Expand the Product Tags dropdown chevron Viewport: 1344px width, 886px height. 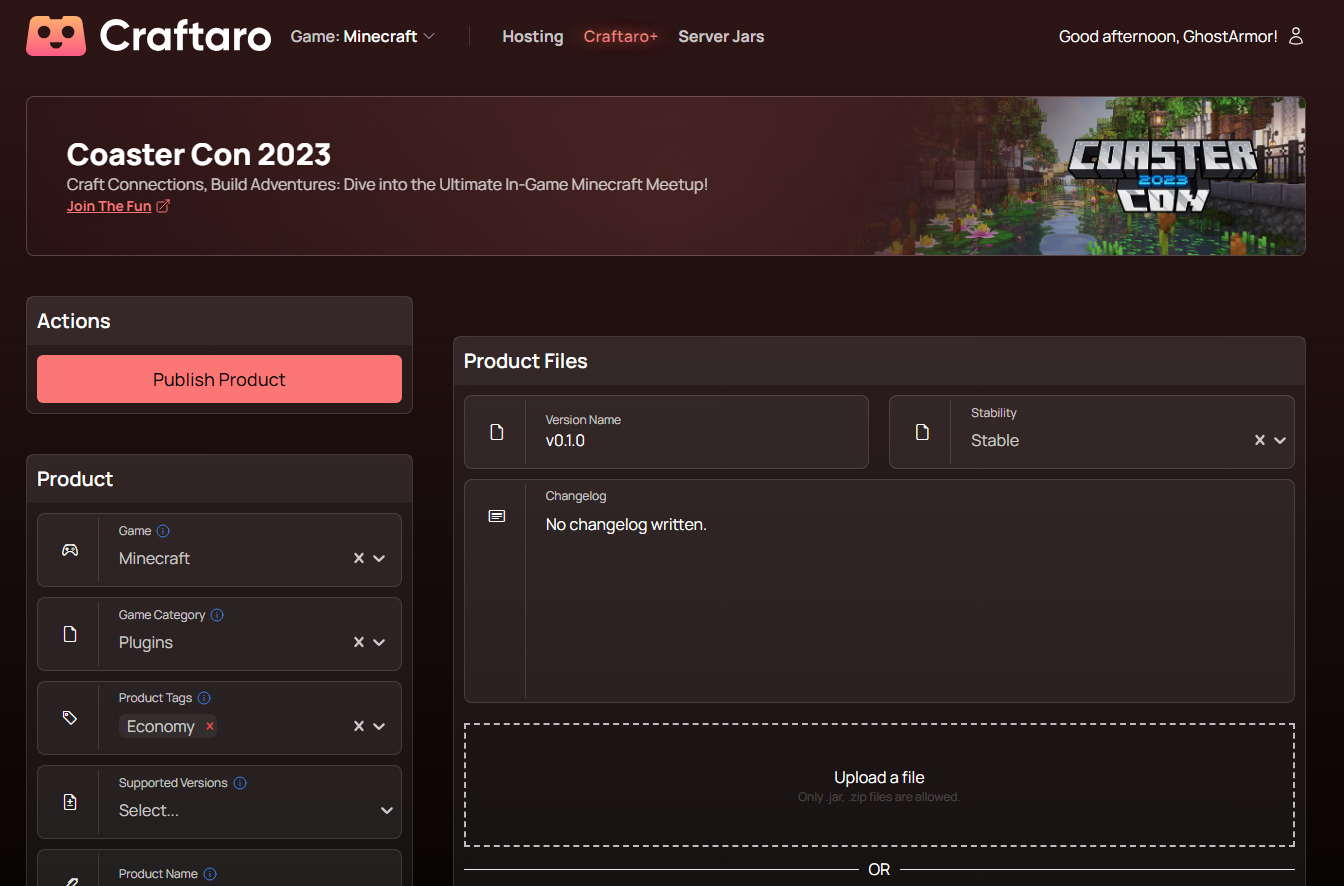click(x=379, y=726)
